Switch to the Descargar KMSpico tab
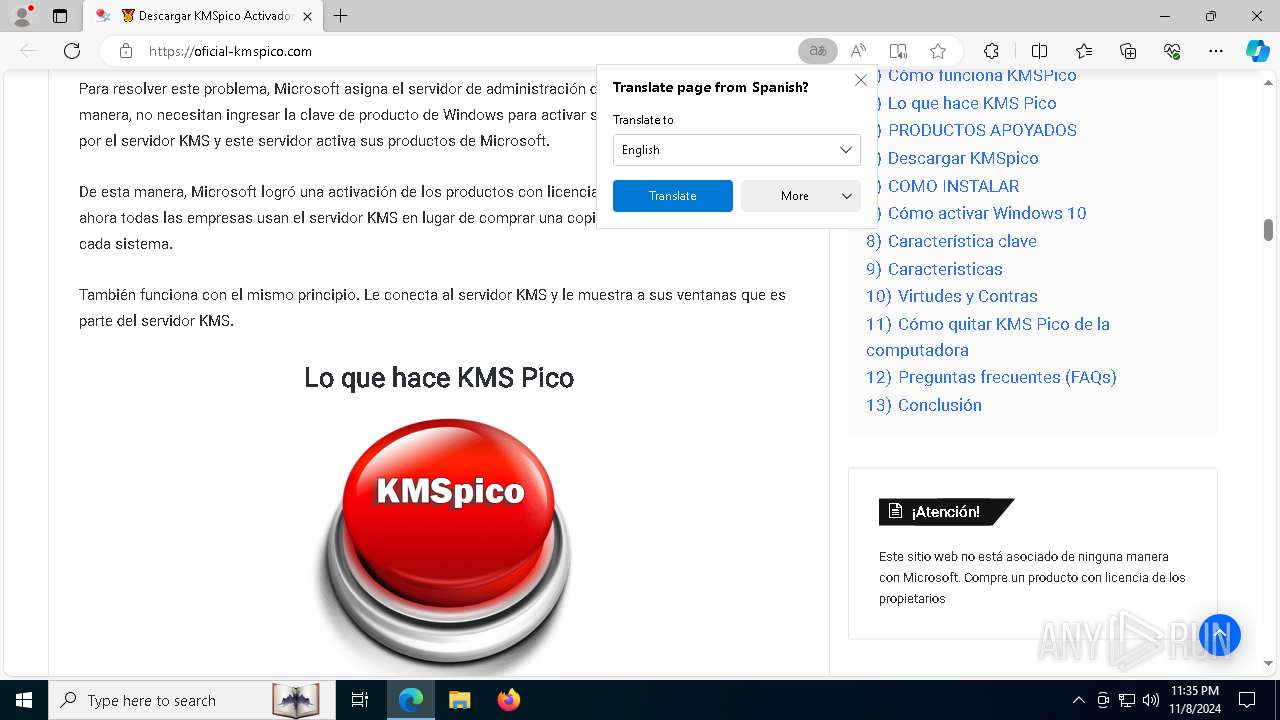Image resolution: width=1280 pixels, height=720 pixels. tap(203, 16)
